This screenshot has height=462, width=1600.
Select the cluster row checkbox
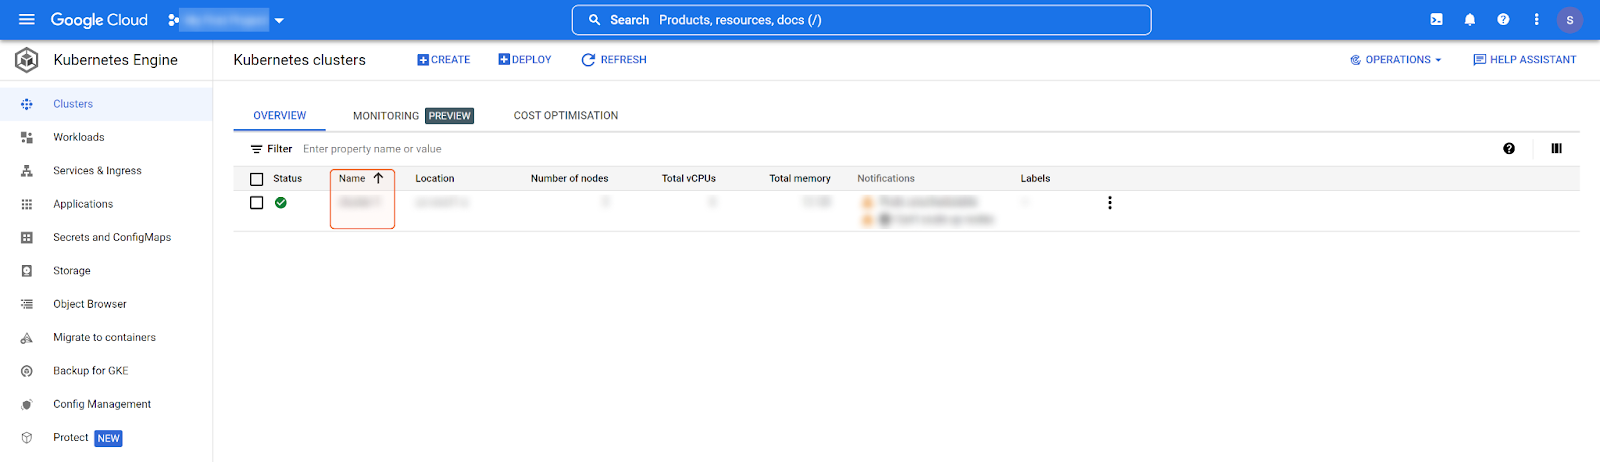click(257, 203)
